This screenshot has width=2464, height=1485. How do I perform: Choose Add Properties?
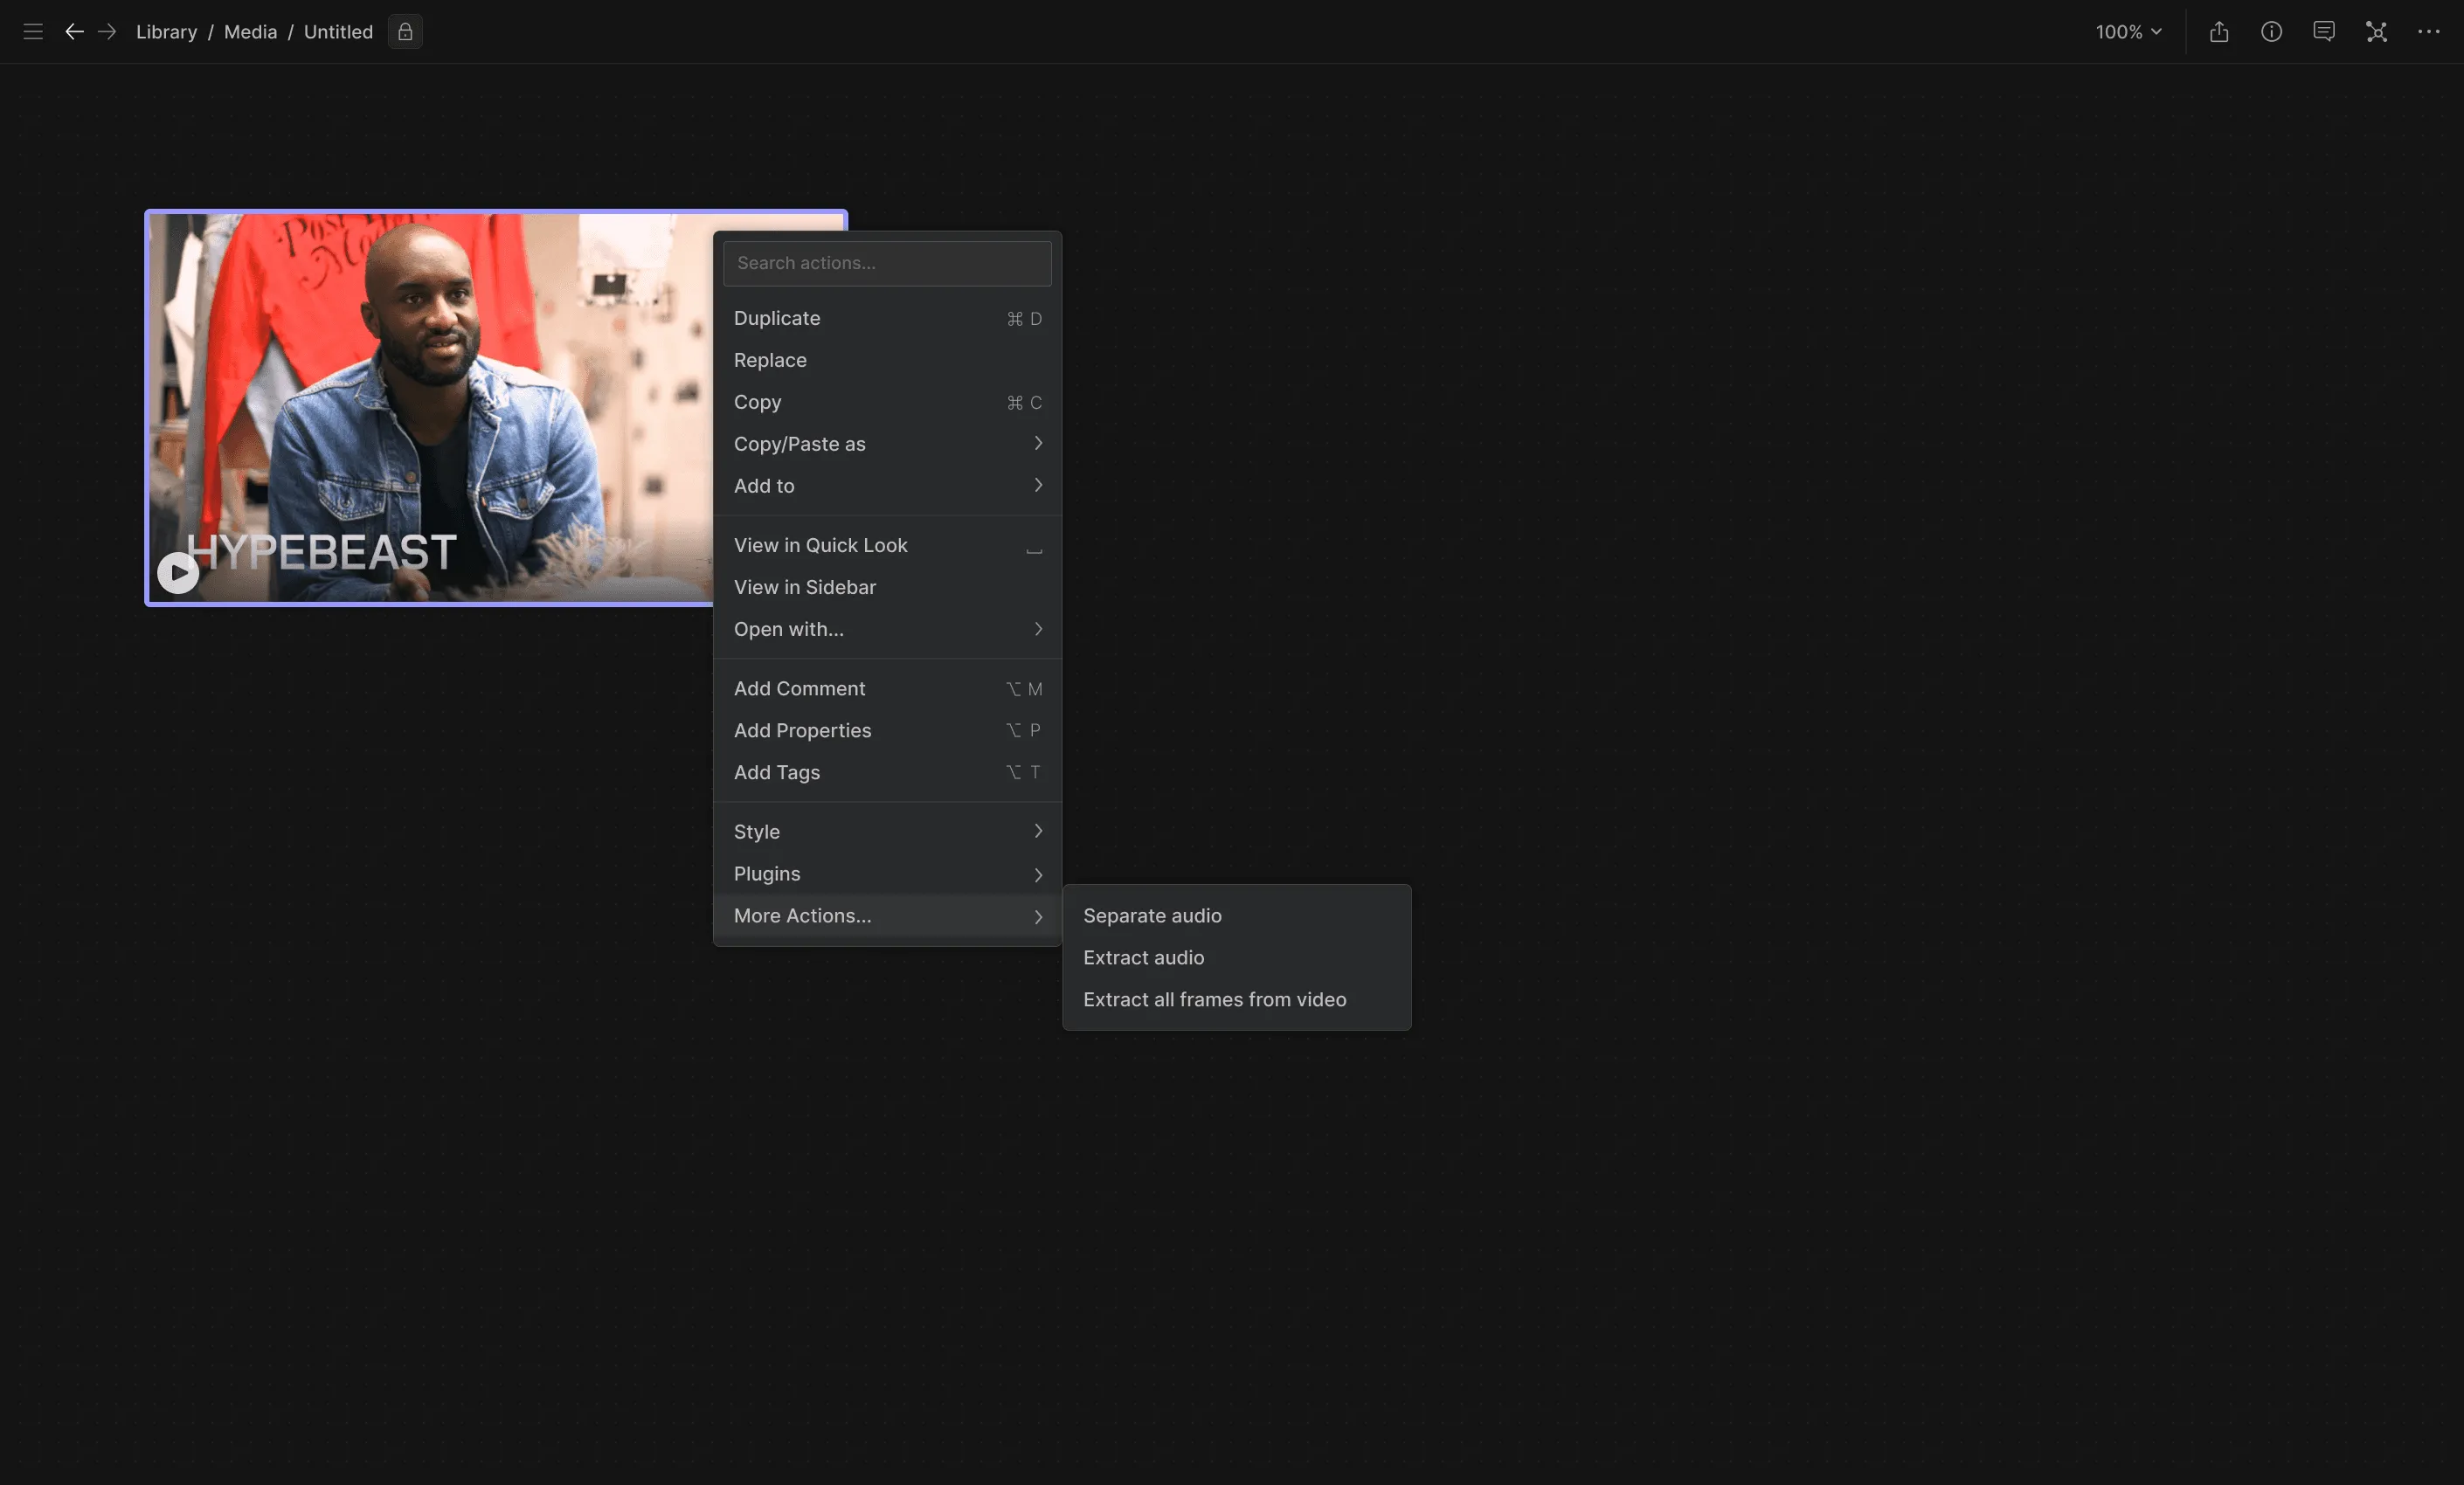pos(887,731)
